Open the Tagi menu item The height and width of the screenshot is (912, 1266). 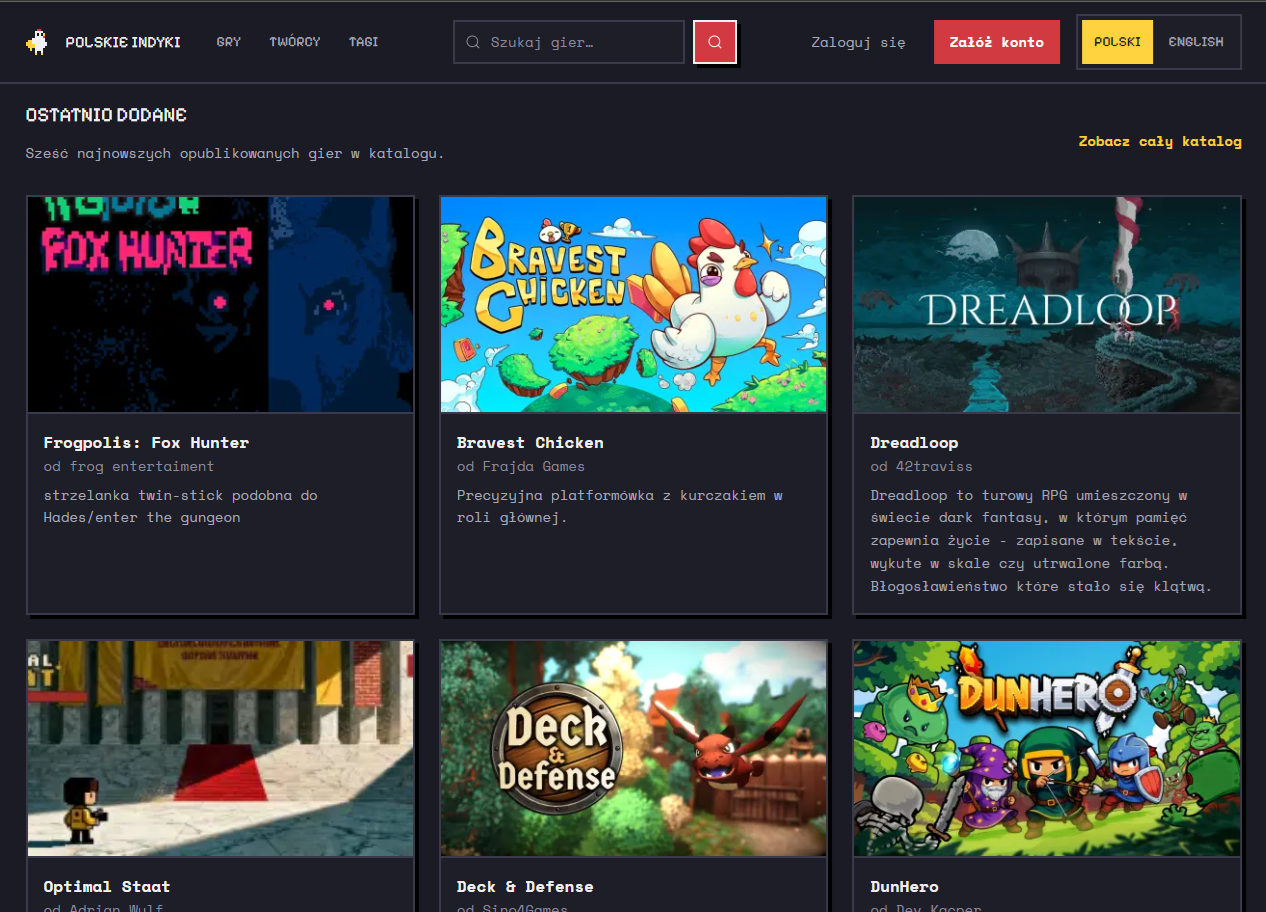(364, 42)
